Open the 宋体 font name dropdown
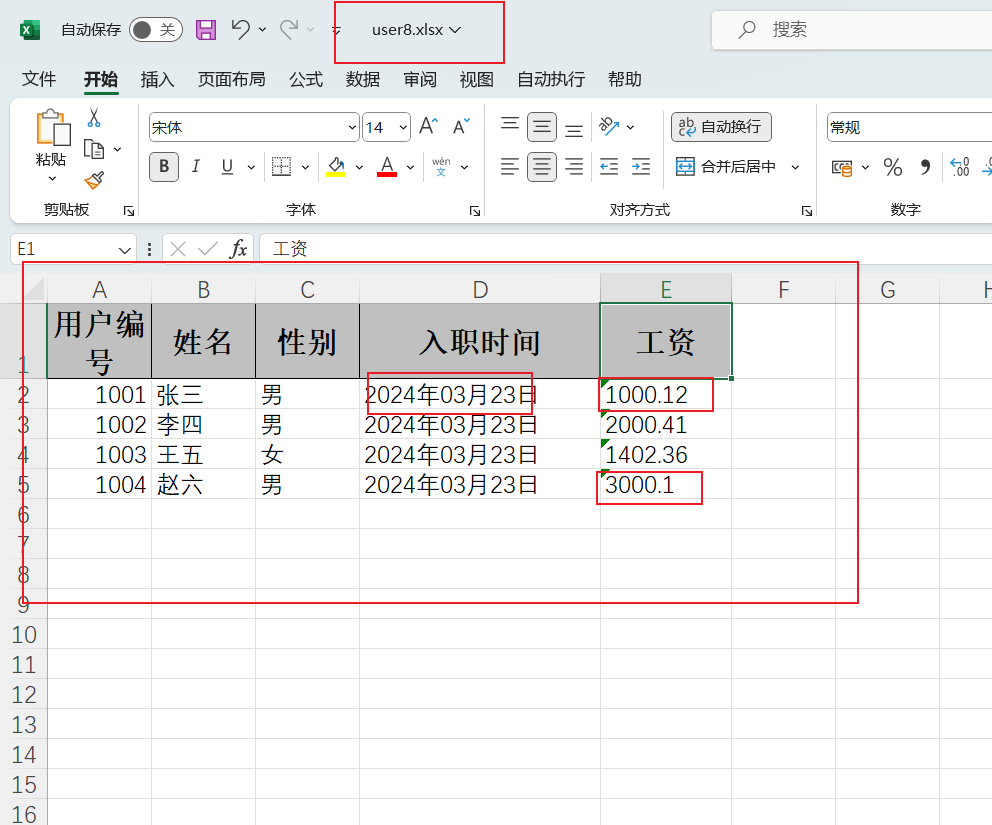The width and height of the screenshot is (992, 825). [254, 127]
